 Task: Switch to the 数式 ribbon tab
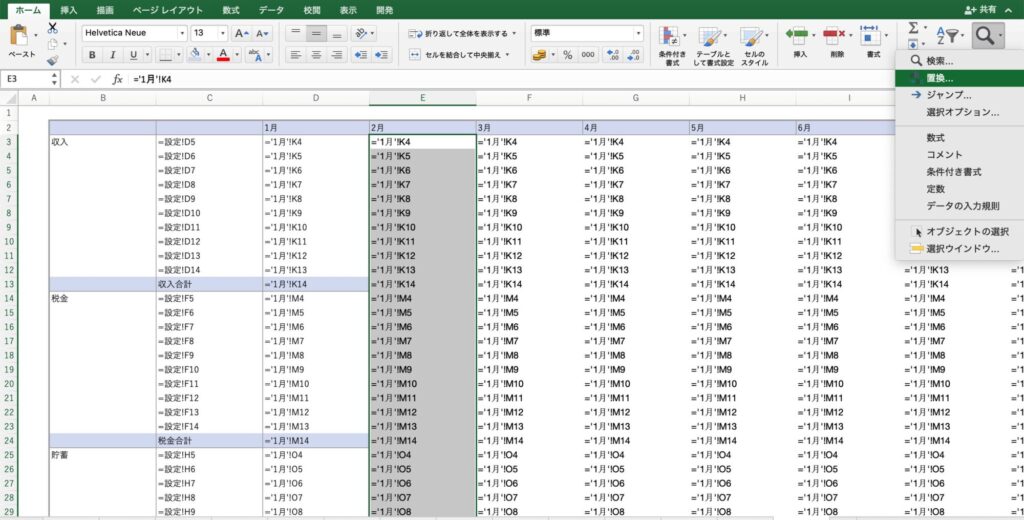231,9
